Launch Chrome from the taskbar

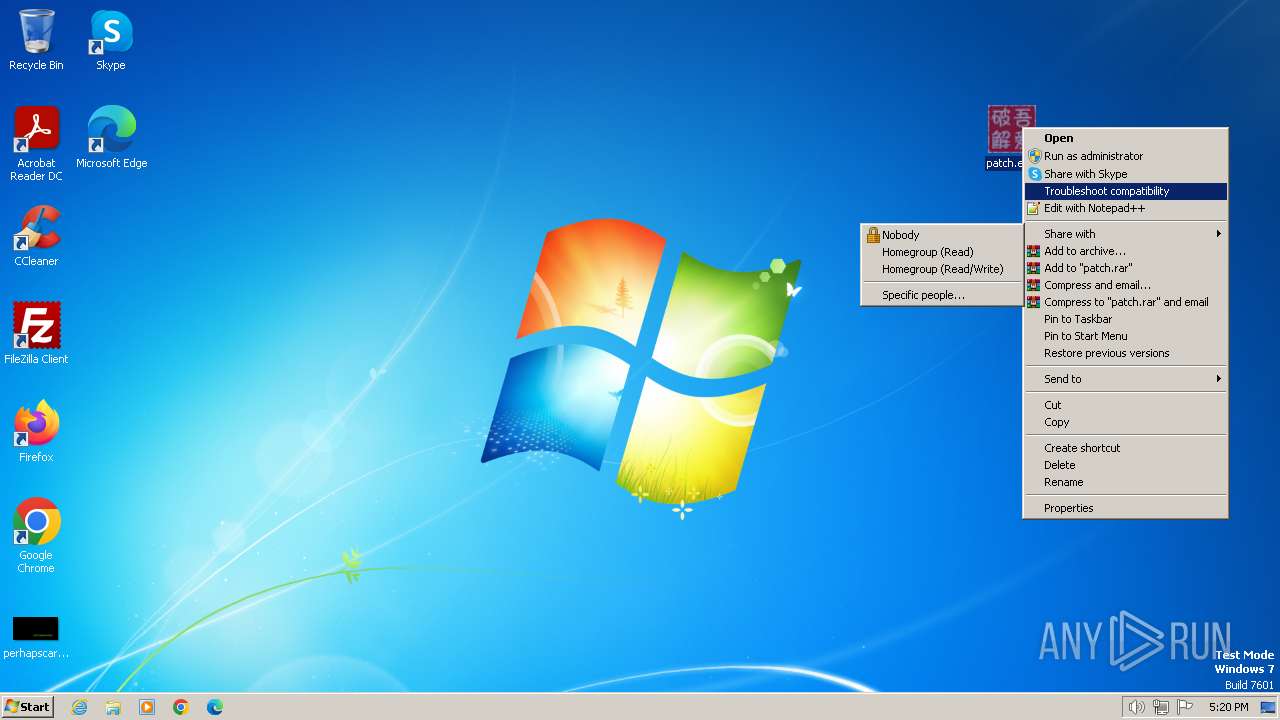tap(181, 707)
